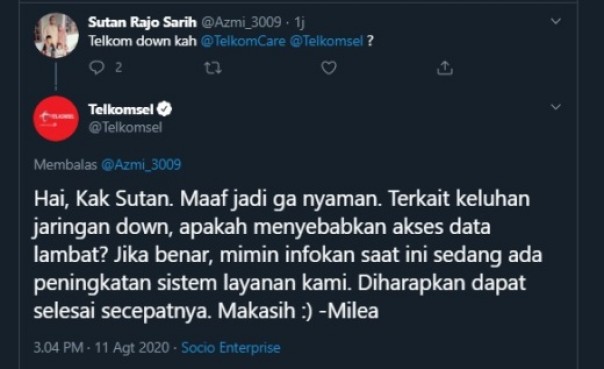Expand the options chevron on Telkomsel's reply
Image resolution: width=604 pixels, height=369 pixels.
555,107
